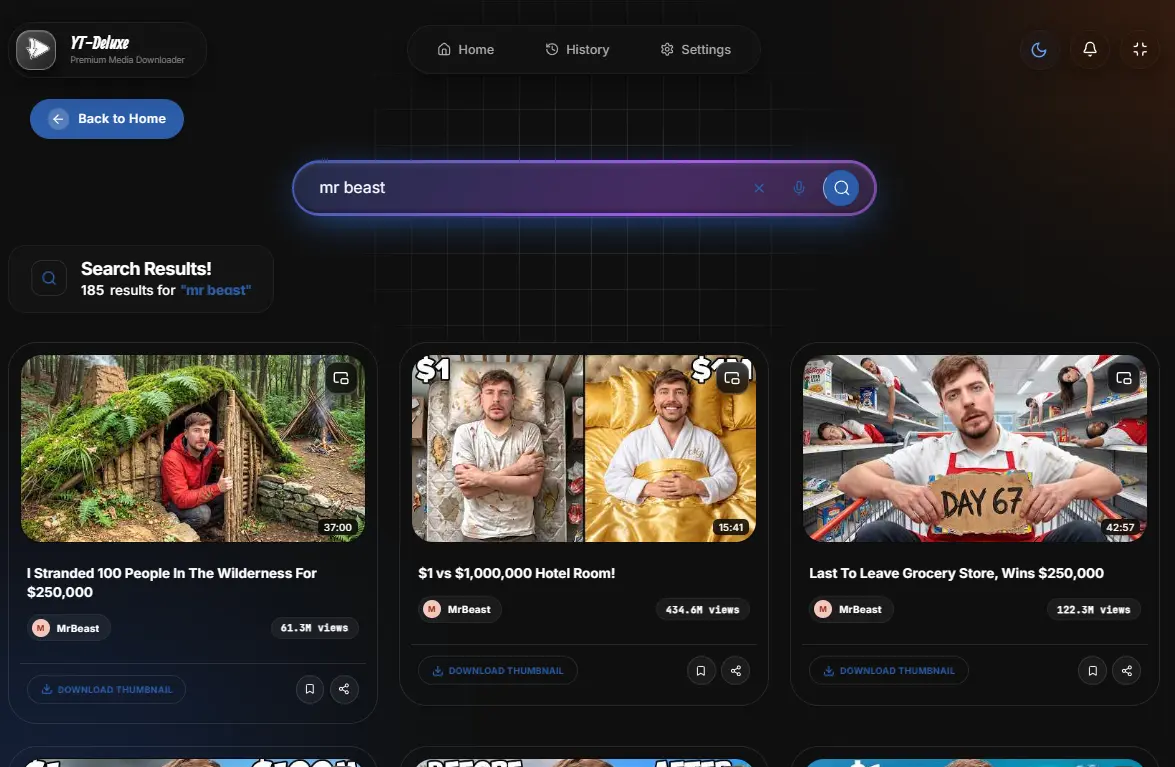Download thumbnail for the Wilderness video
This screenshot has height=767, width=1175.
click(106, 689)
